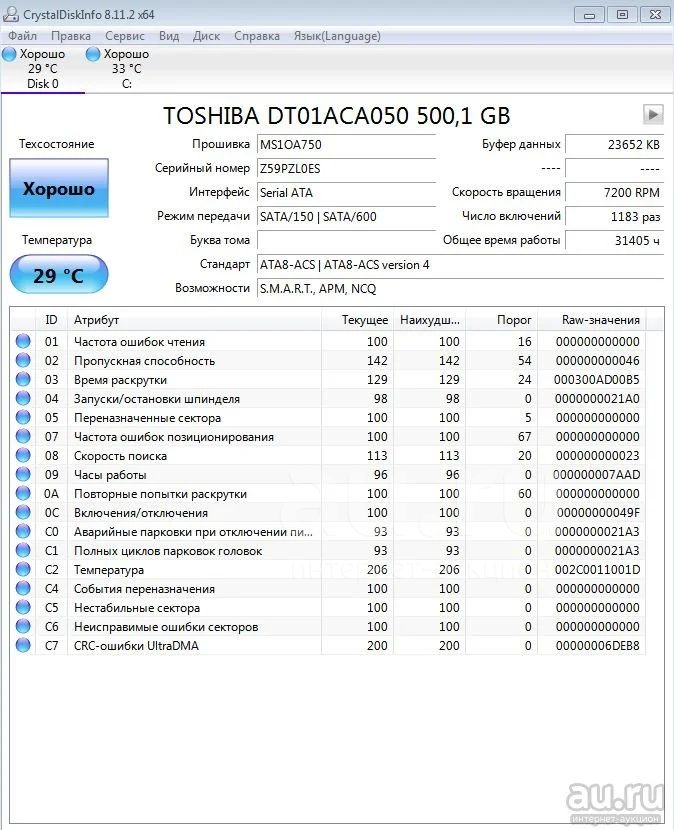Click raw value 000300AD00B5
674x830 pixels.
[x=597, y=380]
